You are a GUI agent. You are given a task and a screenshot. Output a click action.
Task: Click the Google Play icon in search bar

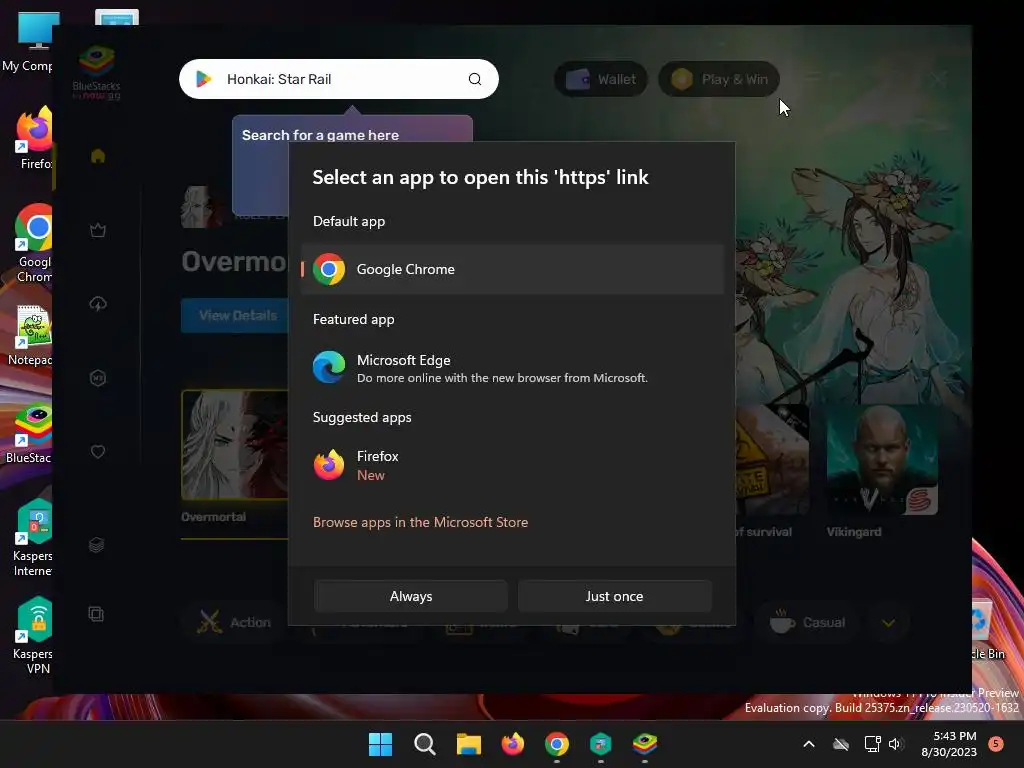click(x=204, y=79)
